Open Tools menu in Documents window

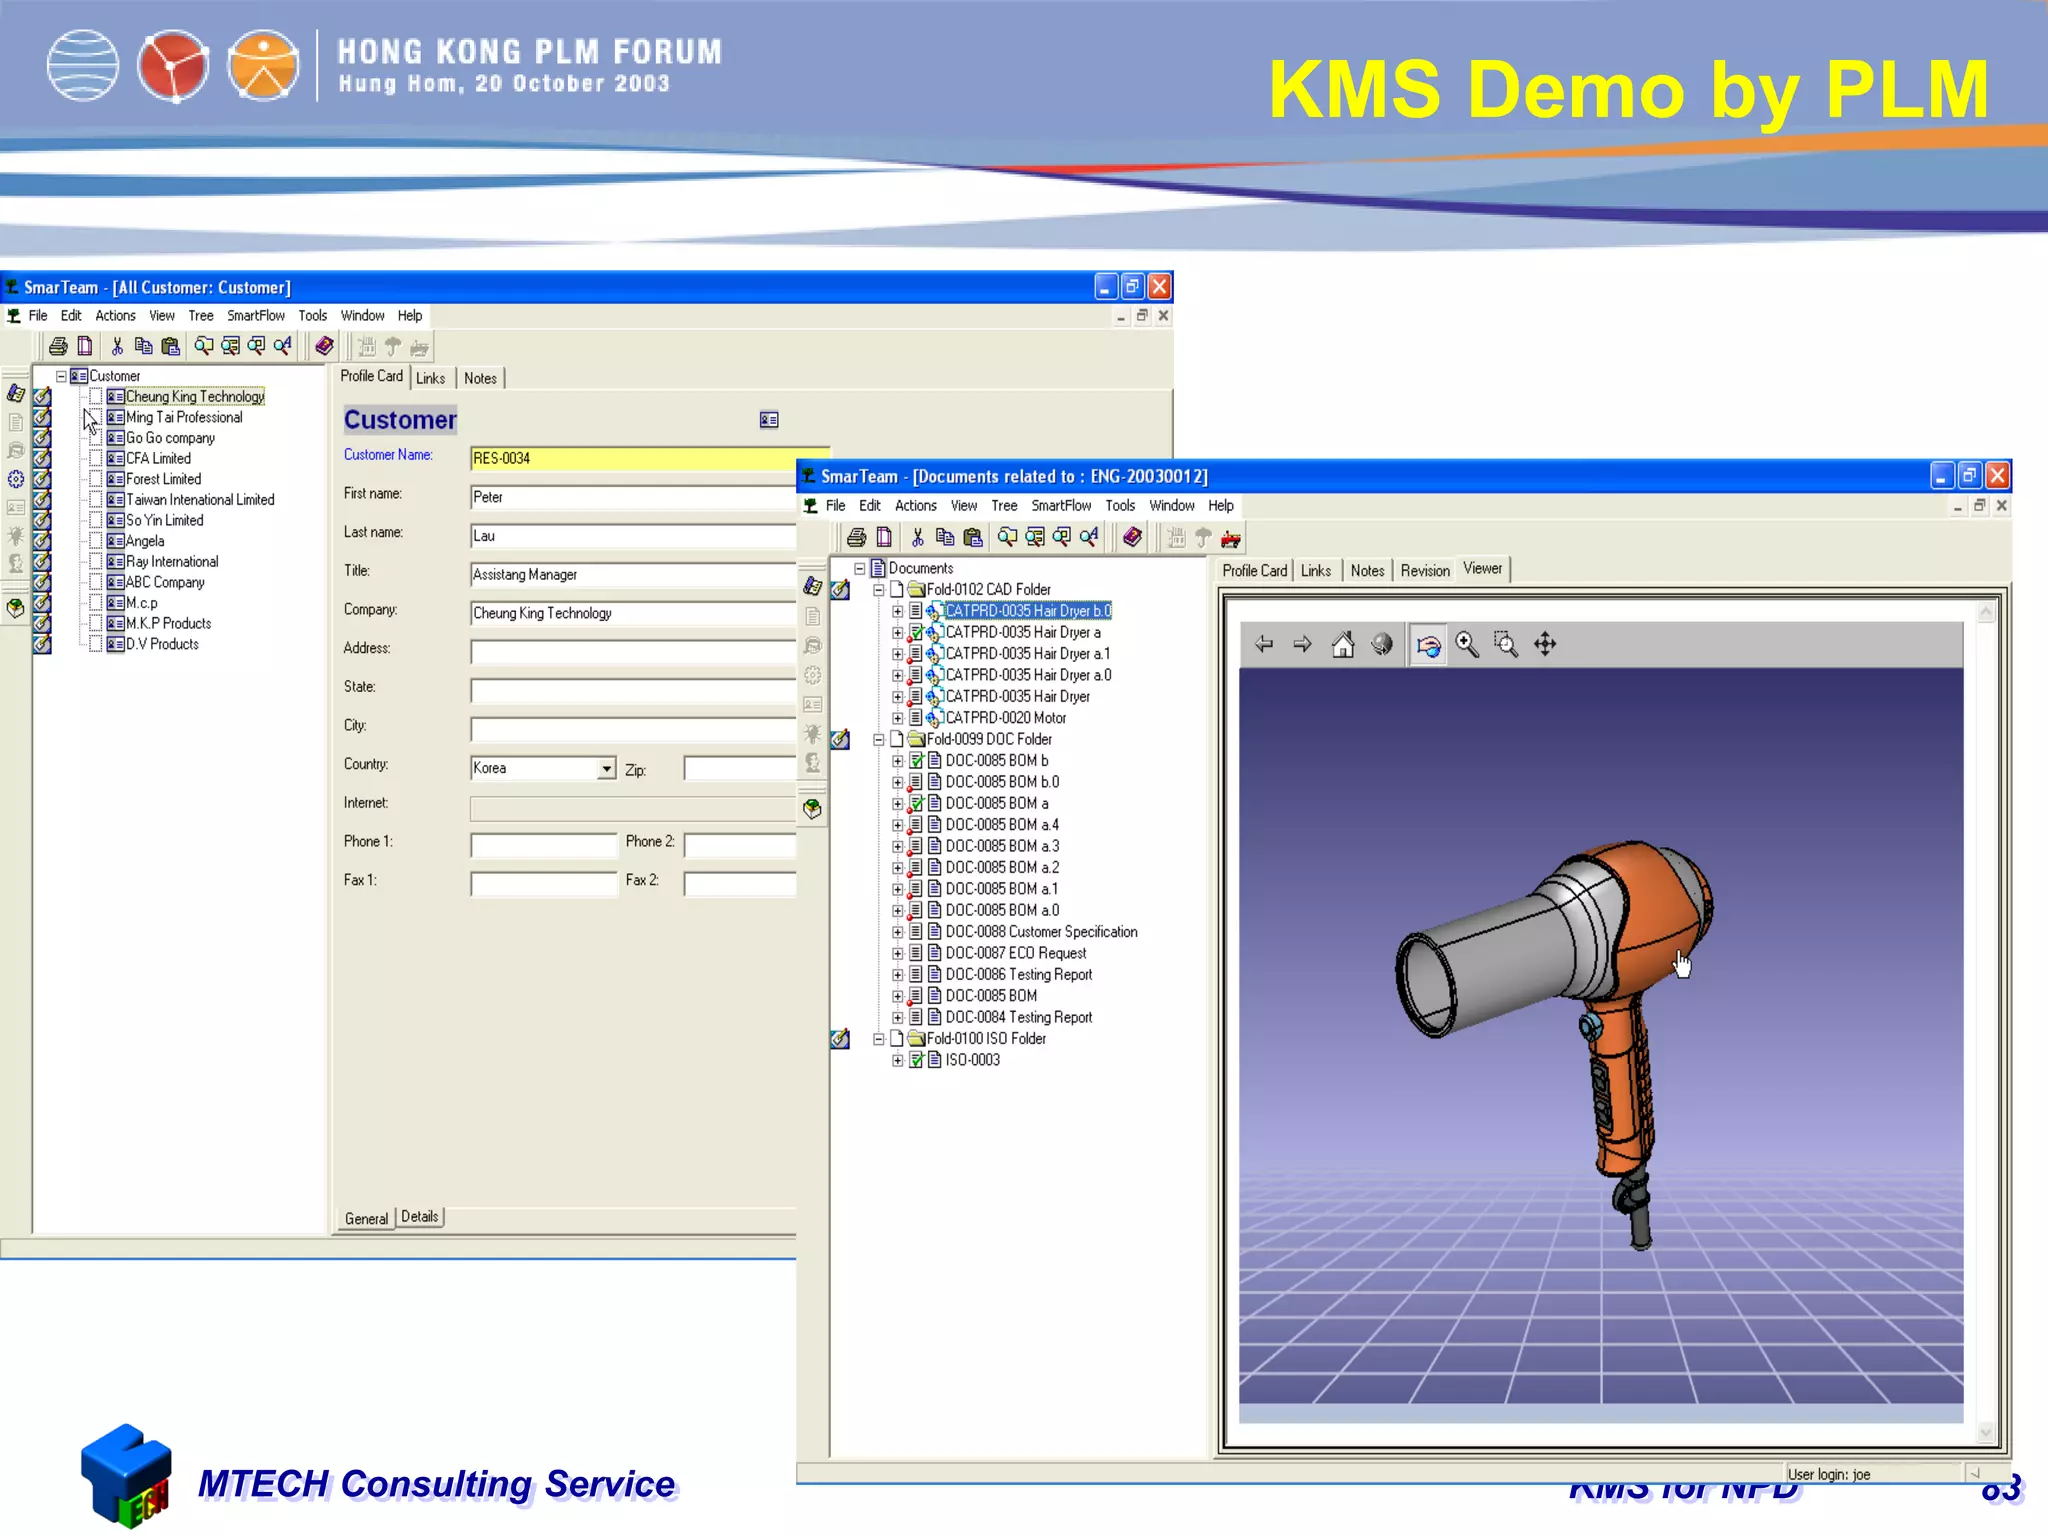(x=1120, y=506)
